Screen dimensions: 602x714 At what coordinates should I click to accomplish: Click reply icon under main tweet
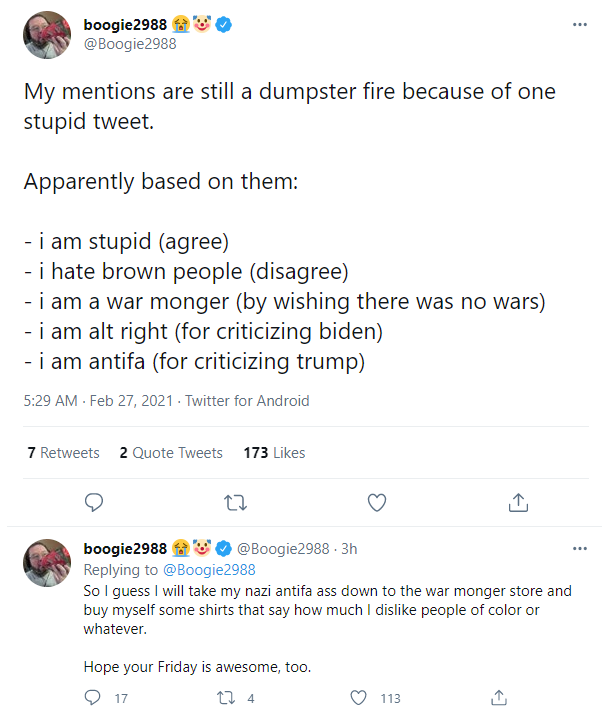(94, 503)
